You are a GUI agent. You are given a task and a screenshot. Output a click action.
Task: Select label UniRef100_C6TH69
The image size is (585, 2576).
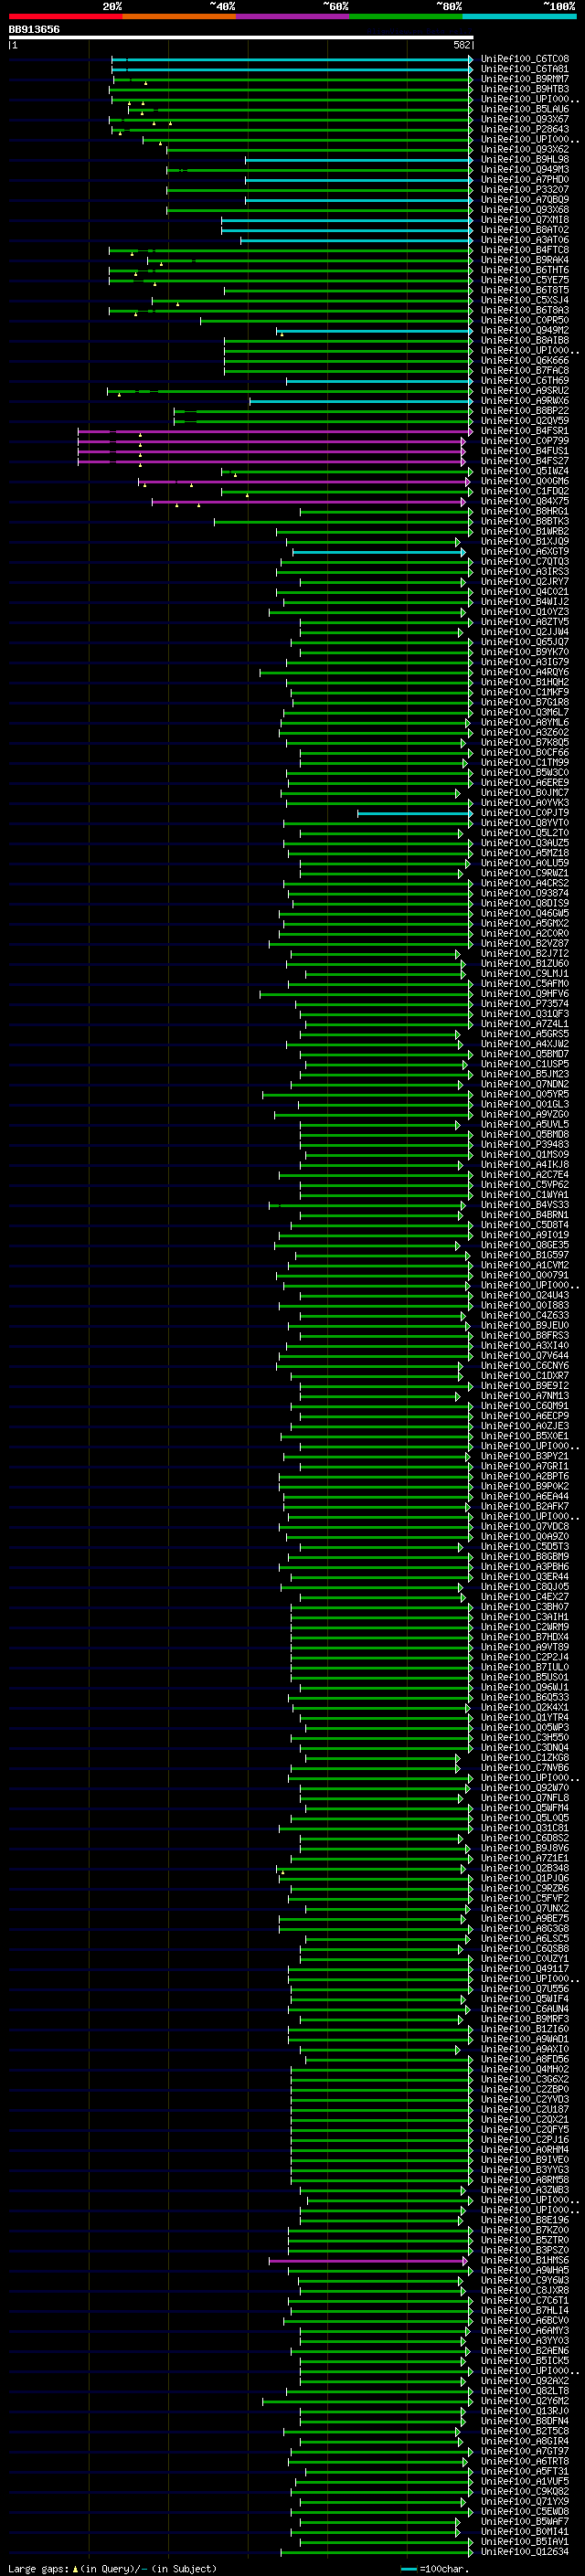tap(525, 381)
